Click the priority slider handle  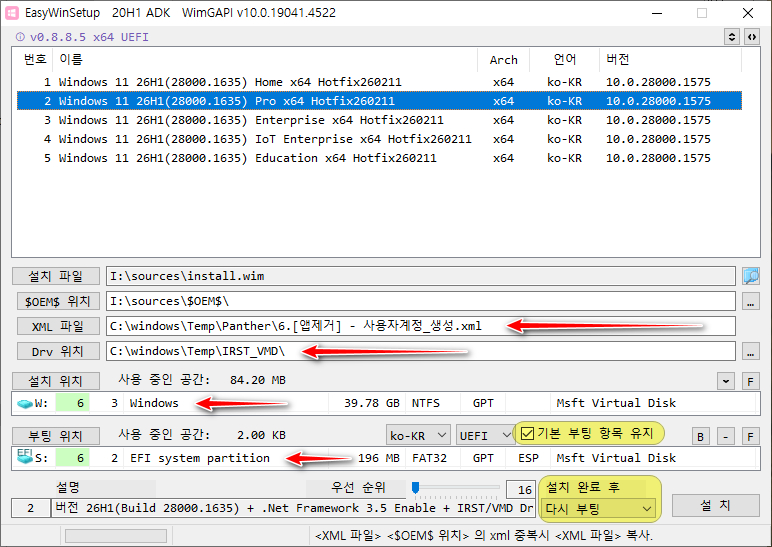[416, 487]
